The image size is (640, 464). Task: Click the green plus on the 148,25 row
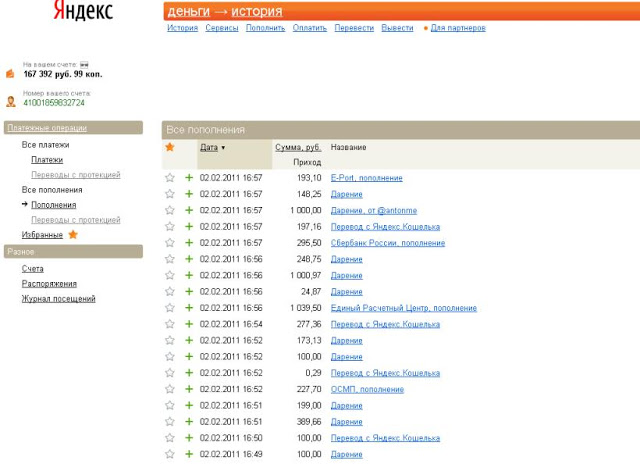pos(189,194)
